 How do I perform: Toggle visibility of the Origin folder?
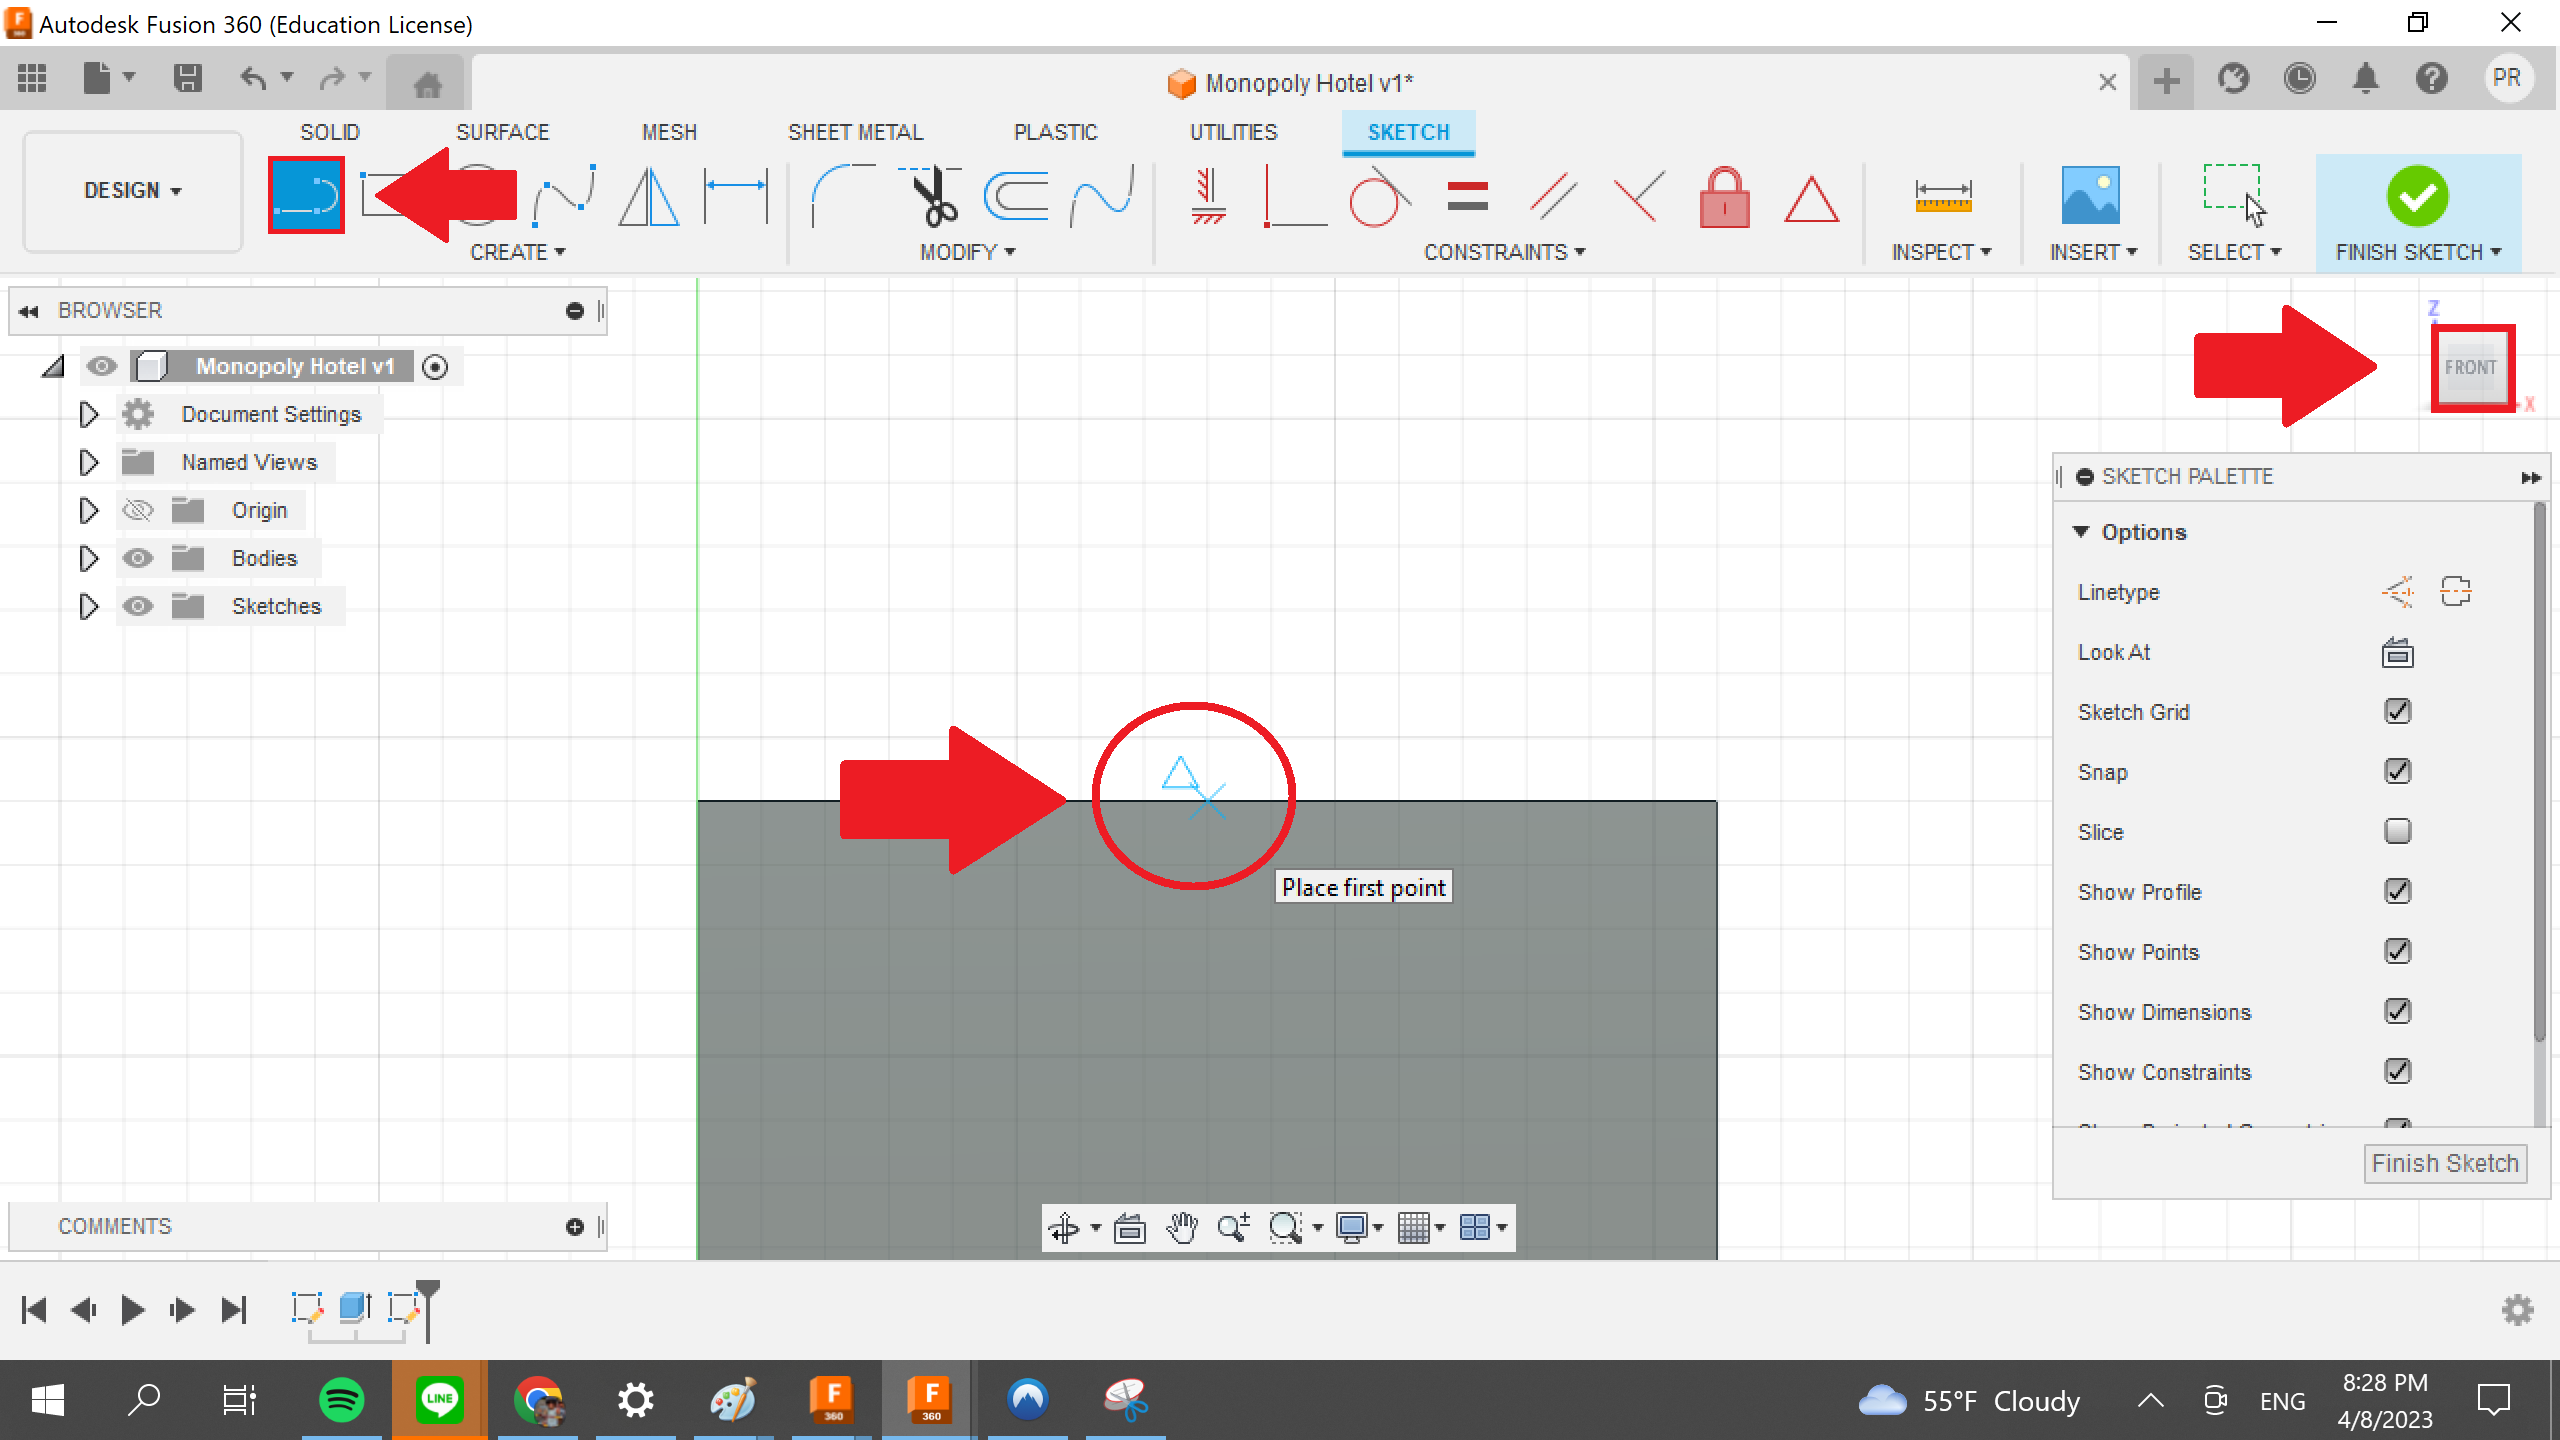[137, 509]
